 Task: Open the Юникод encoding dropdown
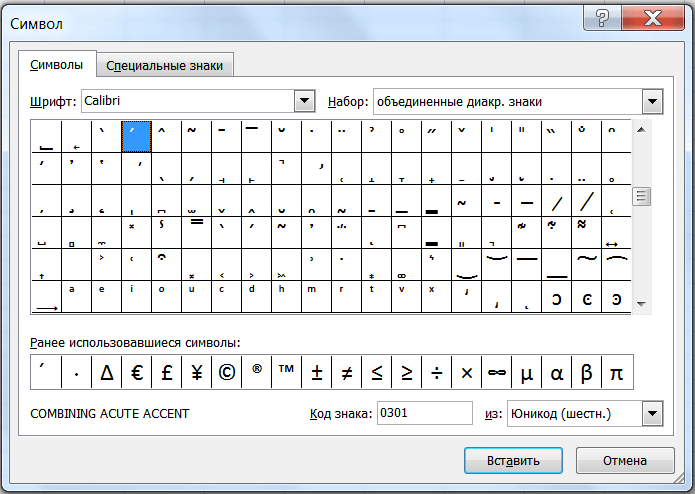[653, 414]
